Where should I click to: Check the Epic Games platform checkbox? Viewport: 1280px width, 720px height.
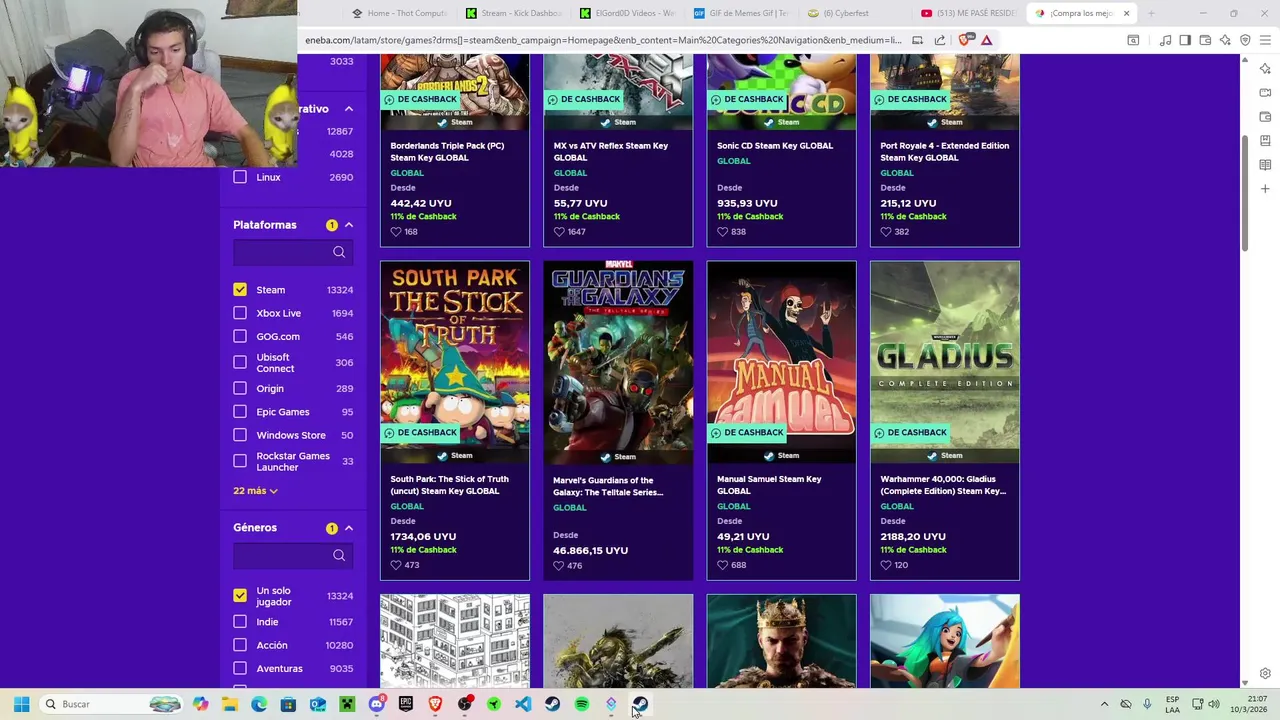point(240,412)
